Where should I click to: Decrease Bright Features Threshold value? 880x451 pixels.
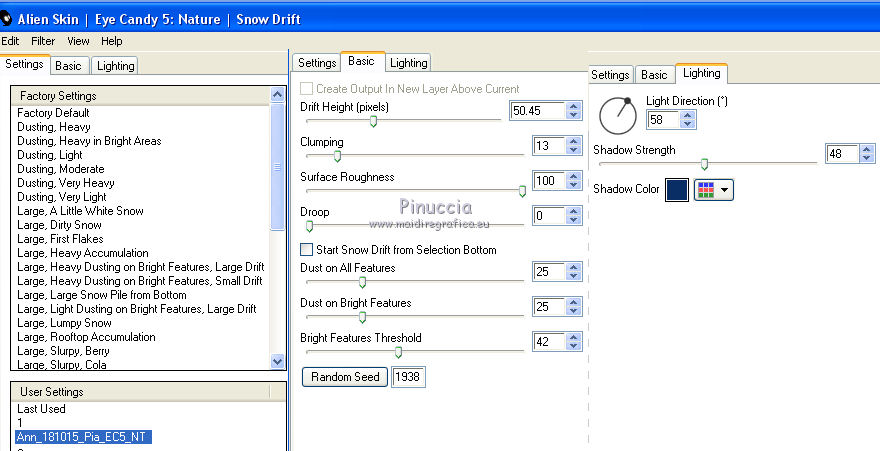573,346
